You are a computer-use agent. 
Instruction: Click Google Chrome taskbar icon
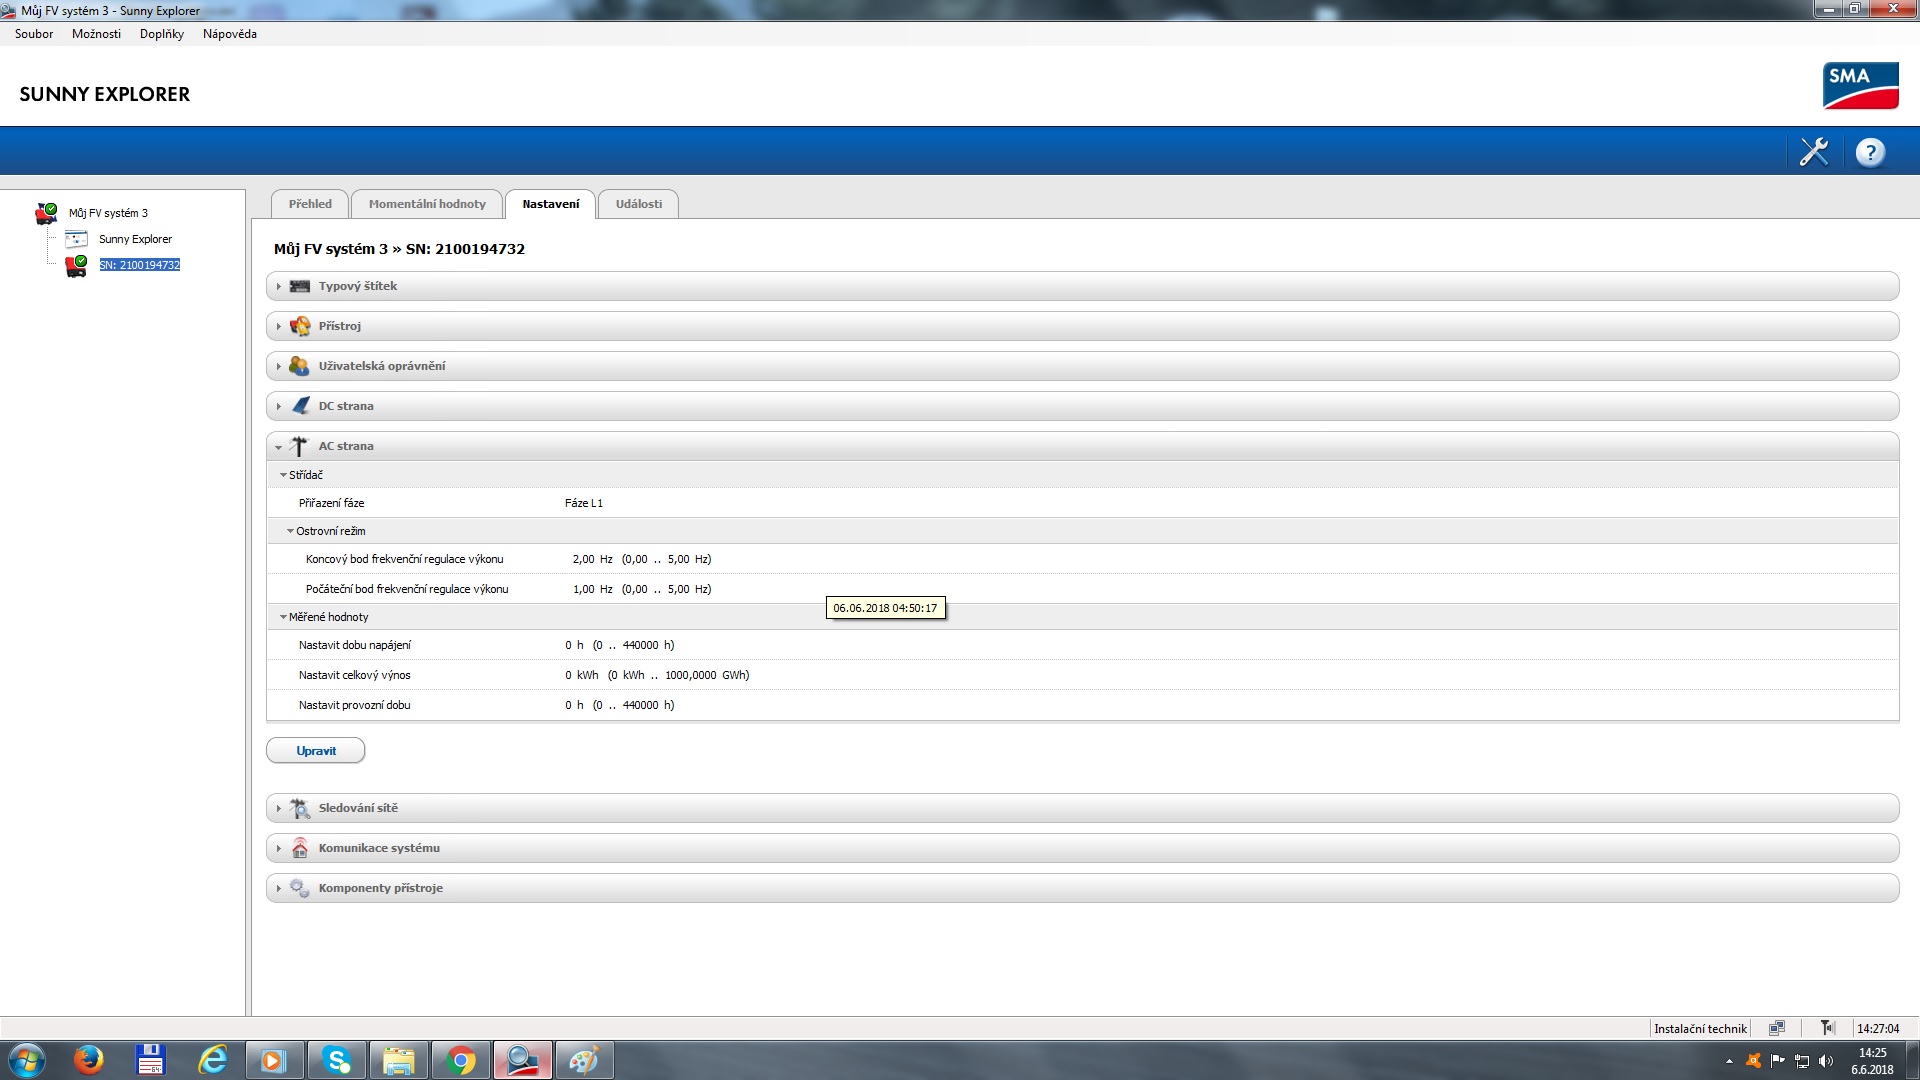point(461,1060)
